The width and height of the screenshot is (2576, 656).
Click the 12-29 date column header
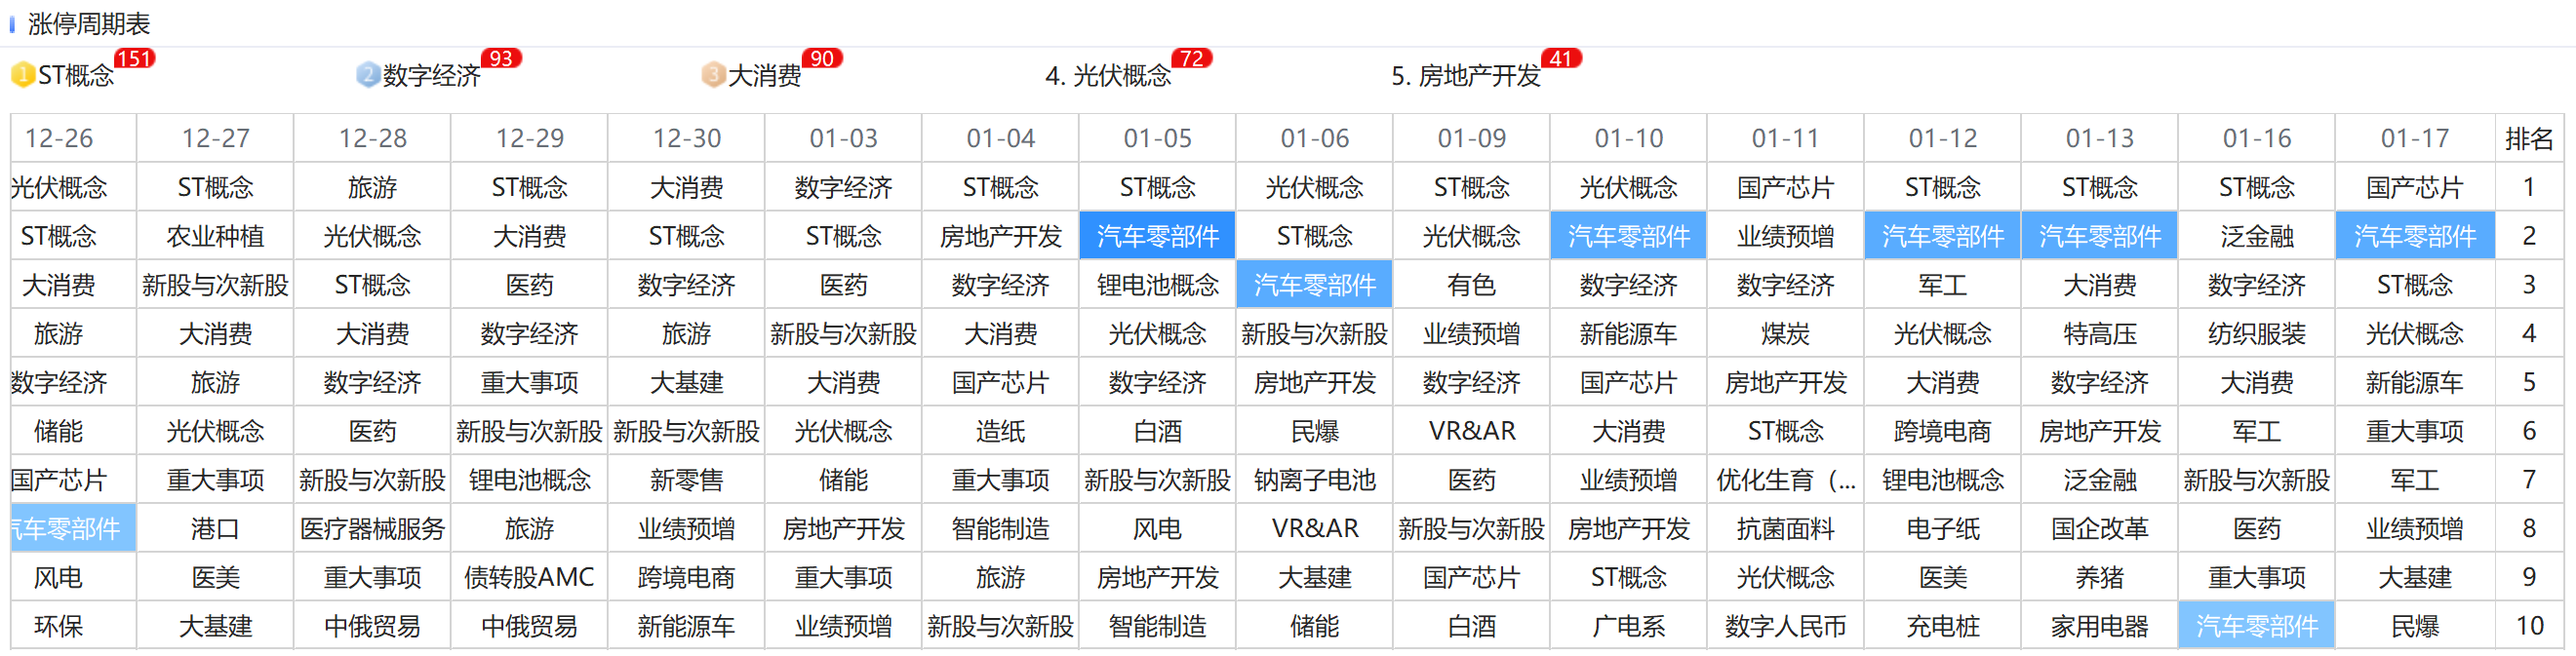529,138
